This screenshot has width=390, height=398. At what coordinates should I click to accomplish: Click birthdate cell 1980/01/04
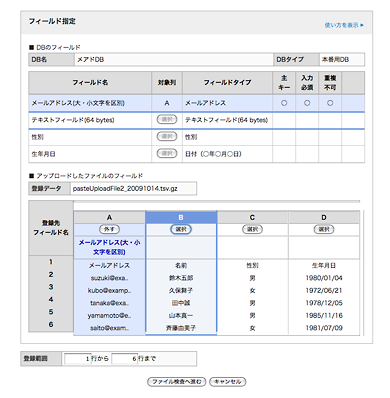[324, 278]
